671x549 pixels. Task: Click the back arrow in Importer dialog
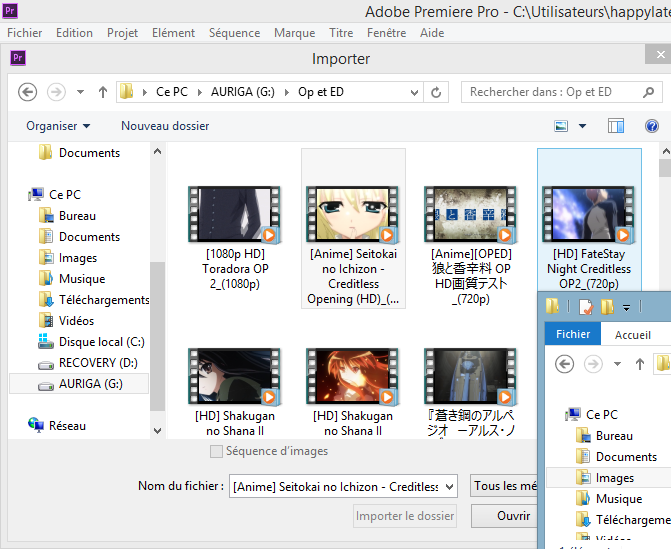27,92
